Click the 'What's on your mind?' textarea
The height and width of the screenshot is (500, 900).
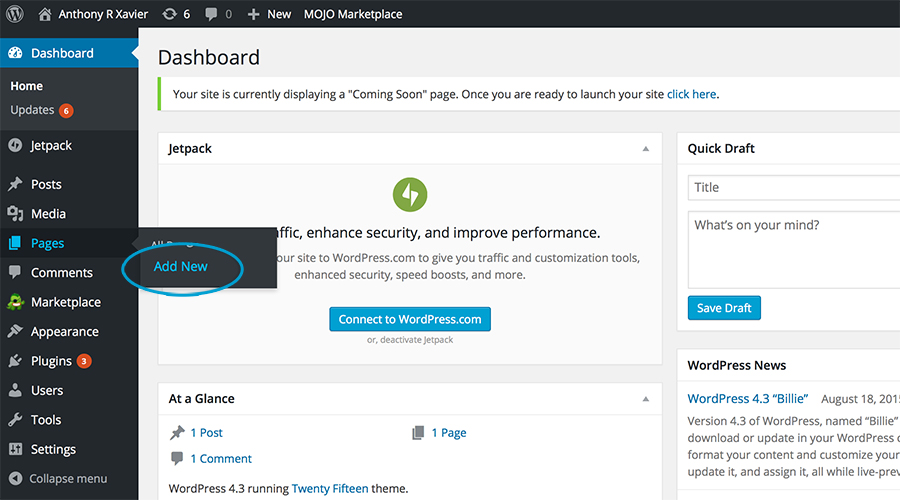click(x=794, y=249)
